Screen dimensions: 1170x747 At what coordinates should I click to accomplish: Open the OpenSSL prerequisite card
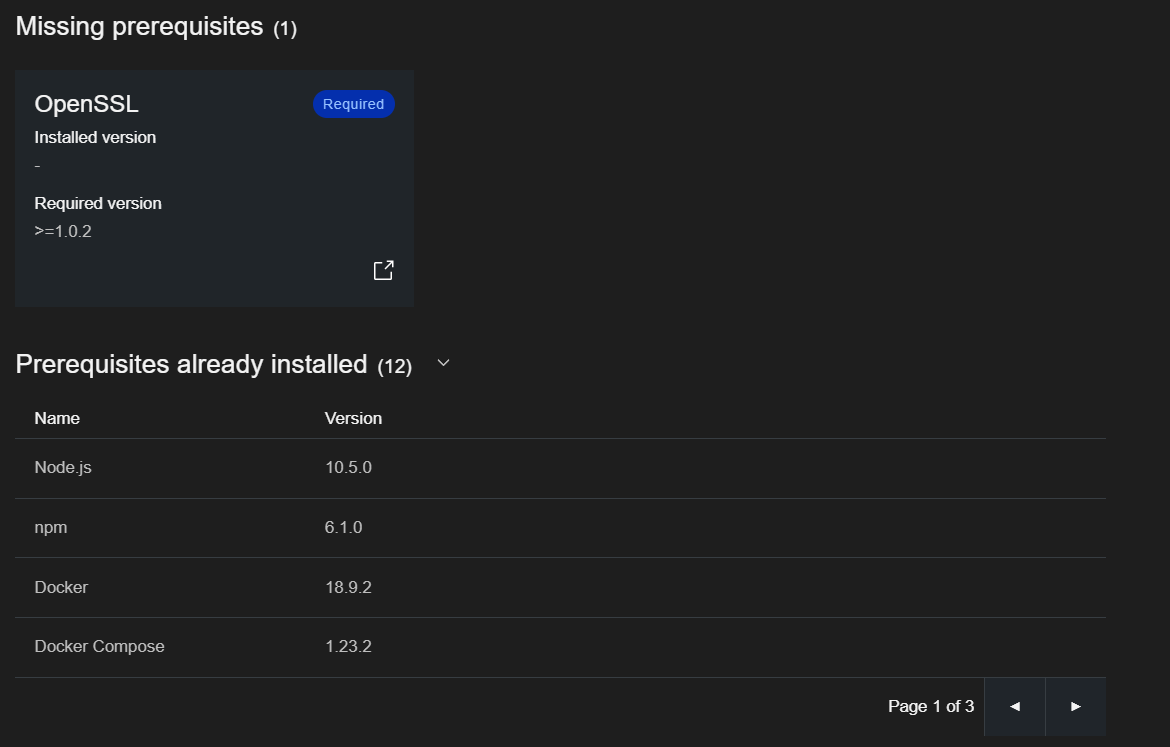[214, 188]
